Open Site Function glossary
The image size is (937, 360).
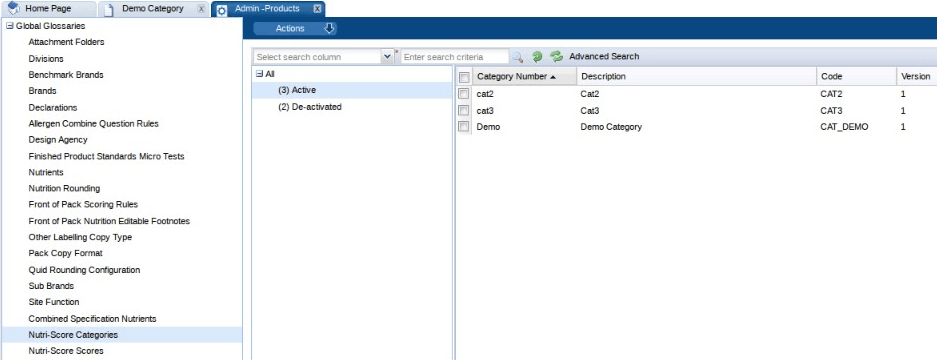[x=54, y=302]
